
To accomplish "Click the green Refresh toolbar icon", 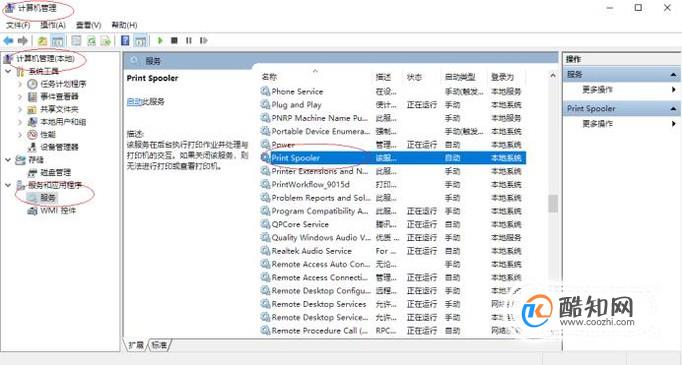I will [91, 41].
